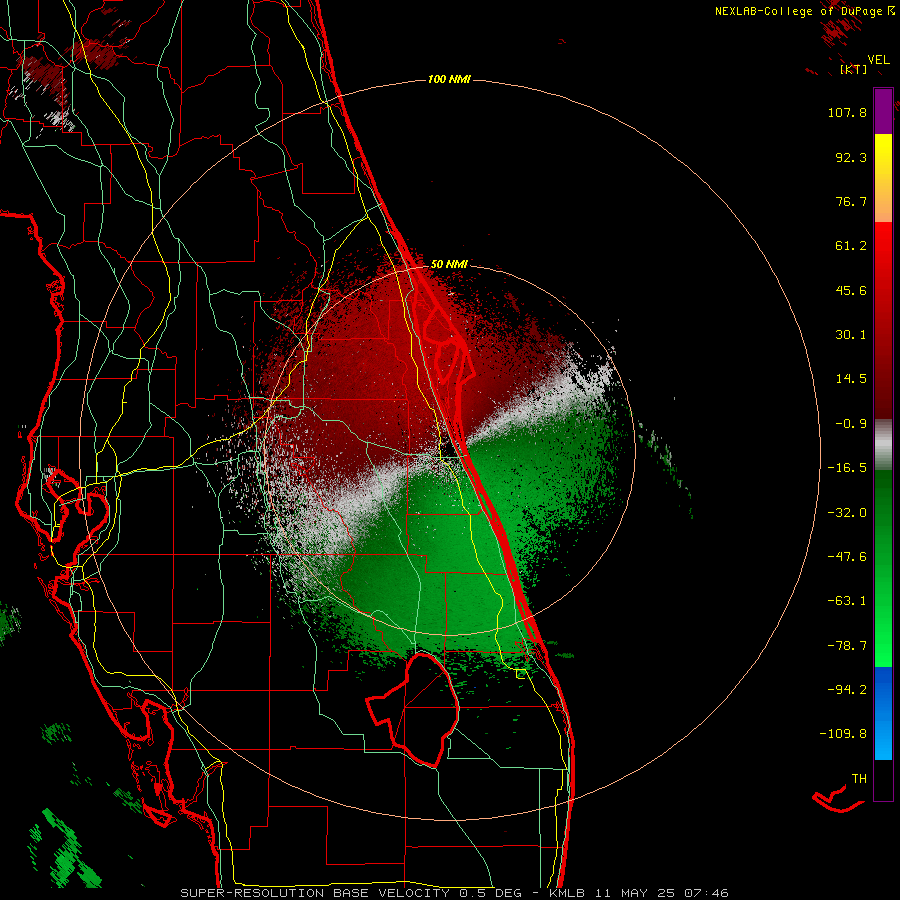Click the 30.1 legend value
The image size is (900, 900).
851,335
